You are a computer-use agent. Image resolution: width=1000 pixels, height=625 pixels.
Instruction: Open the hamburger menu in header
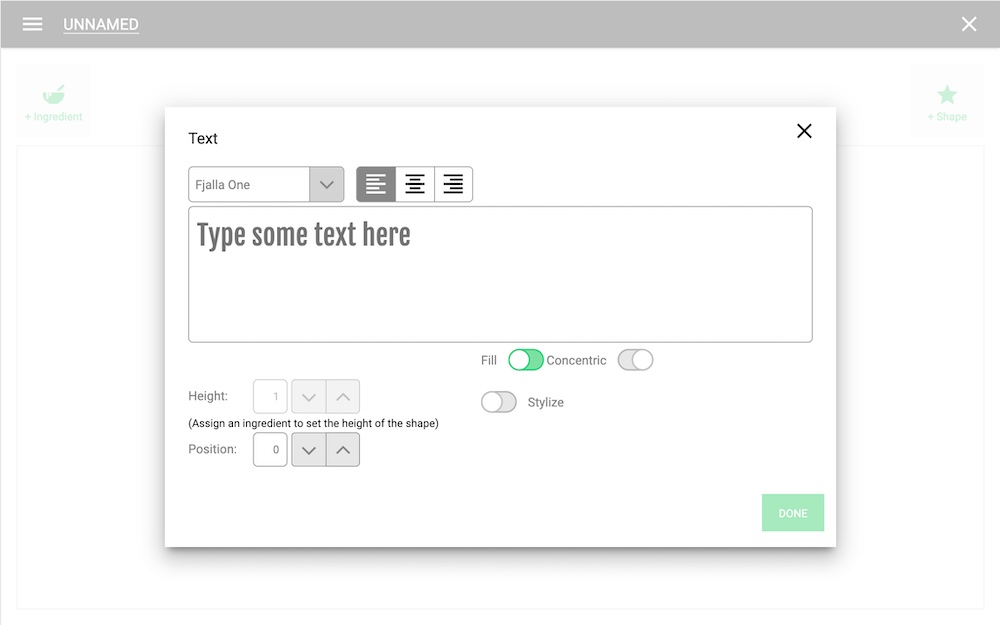coord(32,24)
